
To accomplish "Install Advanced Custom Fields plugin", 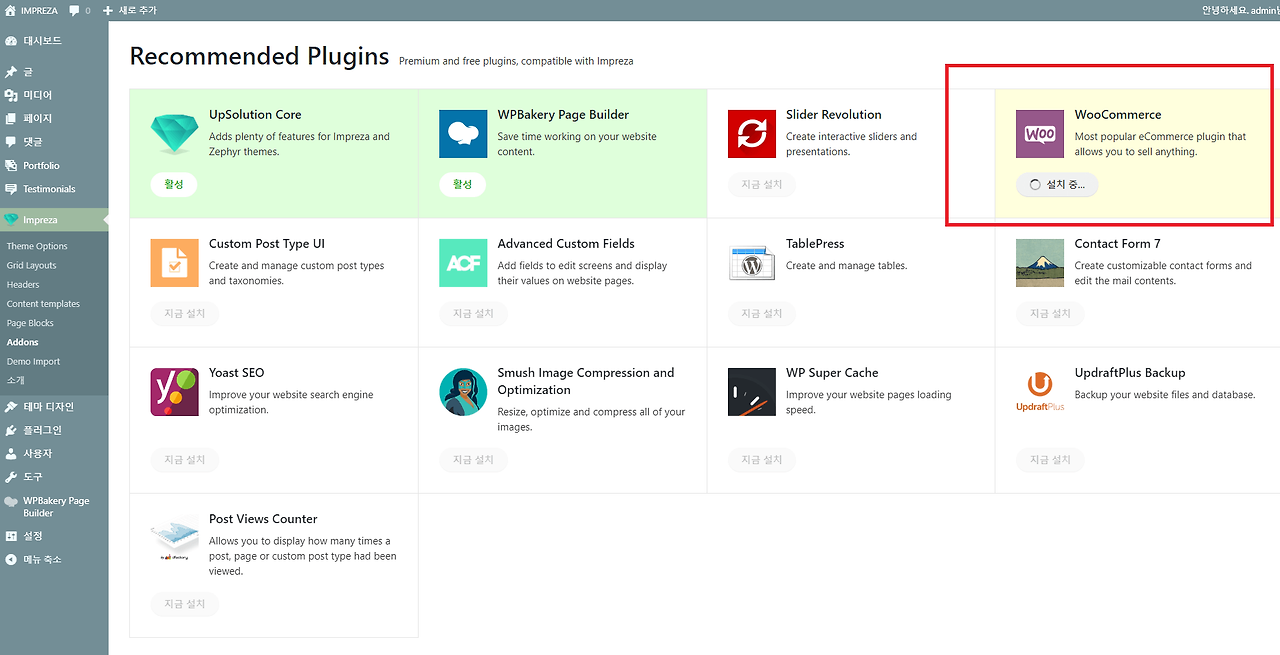I will pyautogui.click(x=474, y=313).
